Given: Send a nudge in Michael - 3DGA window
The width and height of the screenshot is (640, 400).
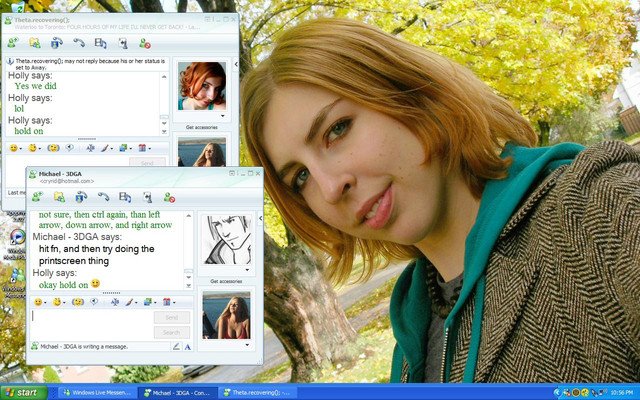Looking at the screenshot, I should pyautogui.click(x=78, y=302).
